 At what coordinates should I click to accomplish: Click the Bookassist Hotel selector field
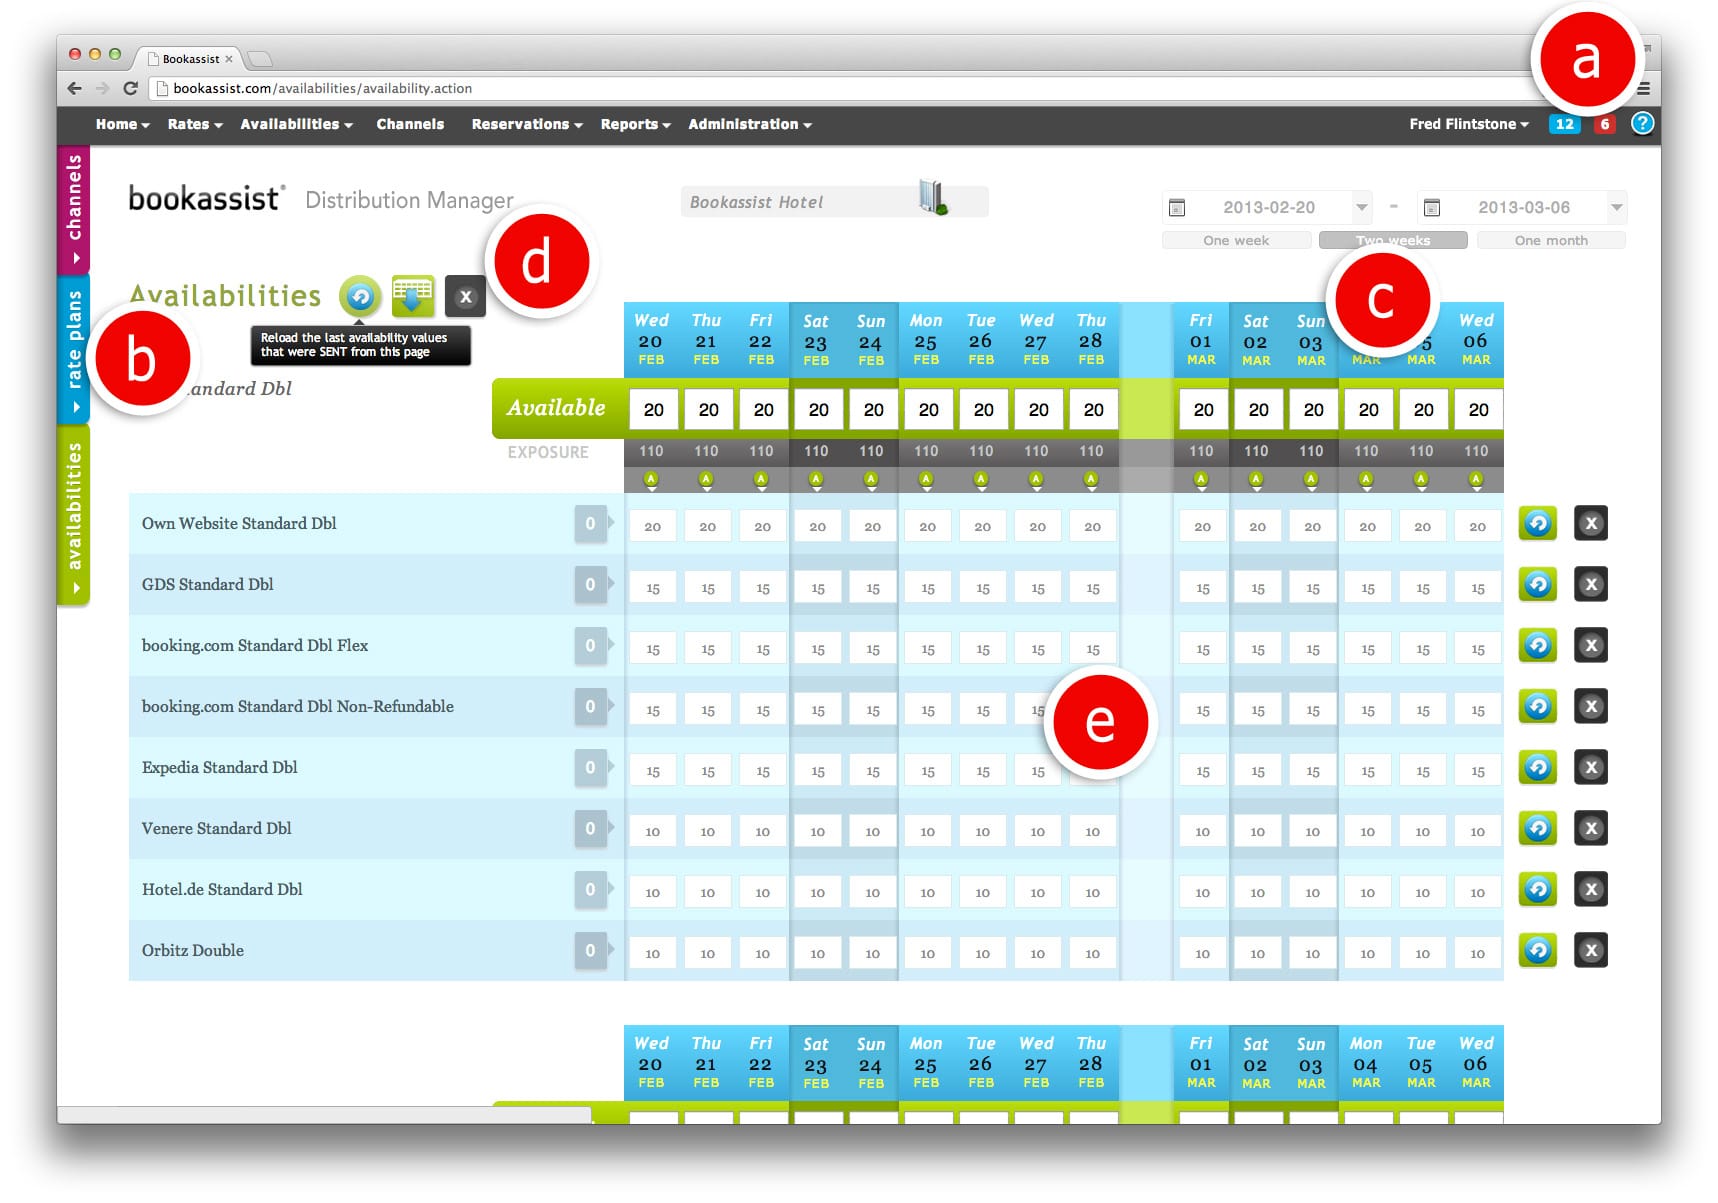[834, 202]
